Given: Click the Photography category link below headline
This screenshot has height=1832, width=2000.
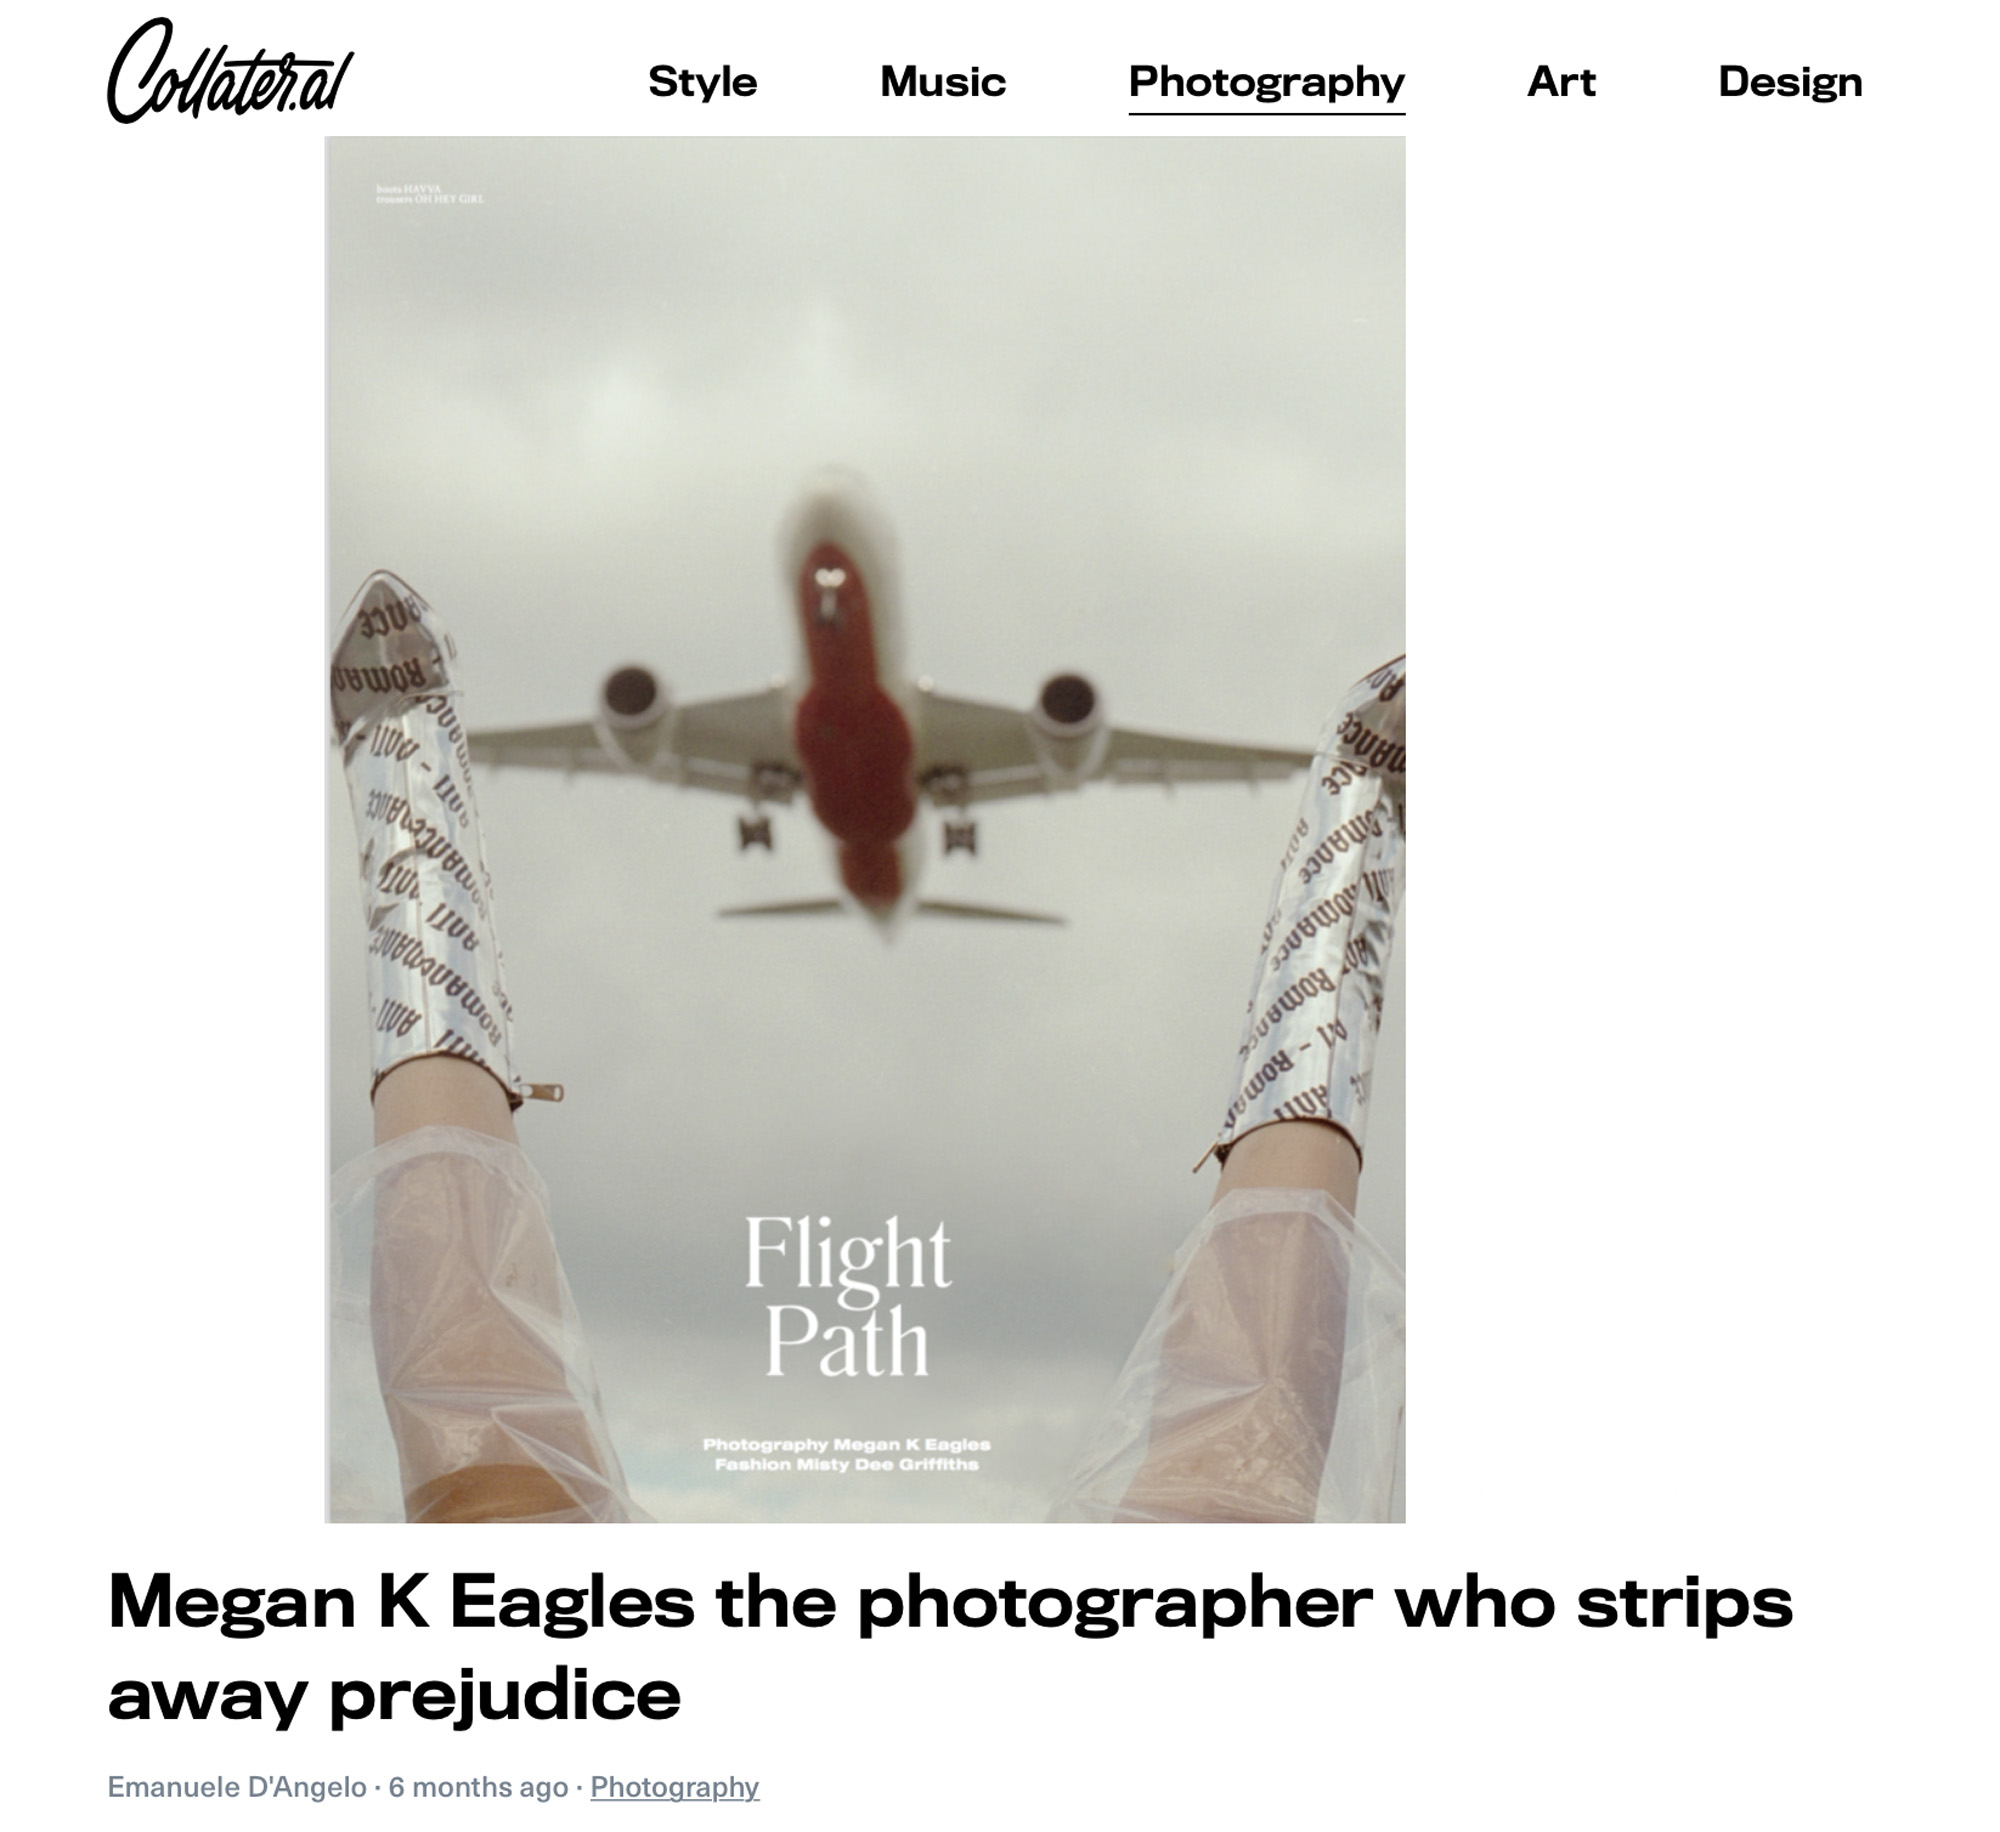Looking at the screenshot, I should 675,1788.
